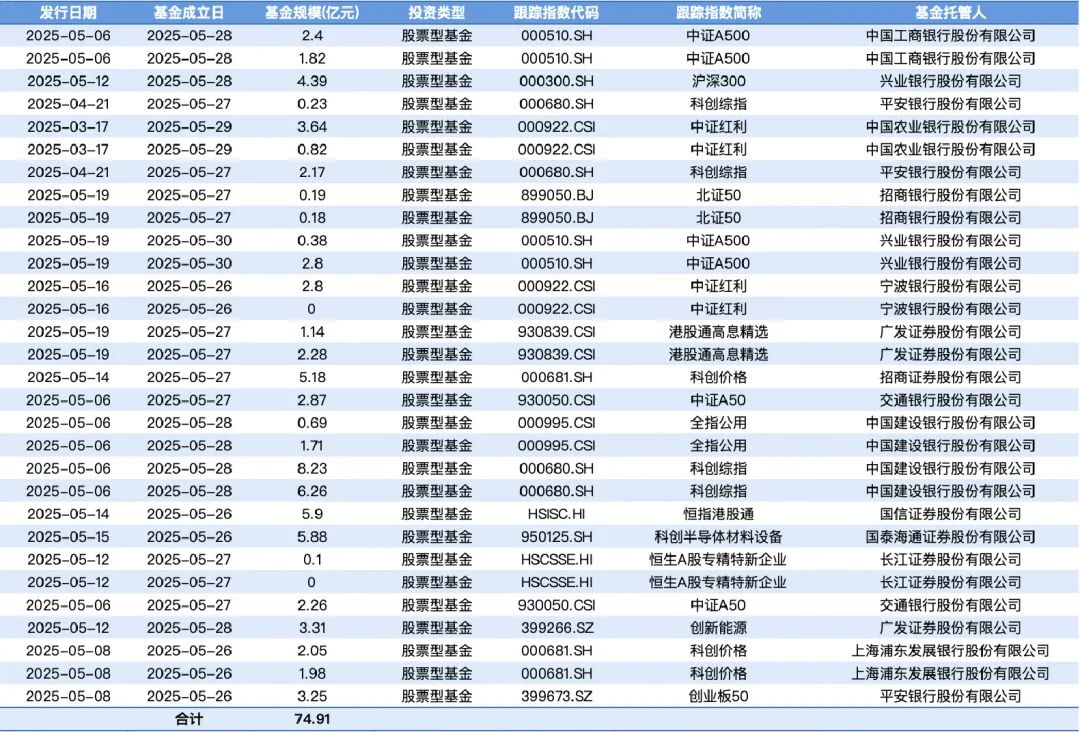Click the 跟踪指数简称 column header
The width and height of the screenshot is (1080, 732).
[x=718, y=12]
